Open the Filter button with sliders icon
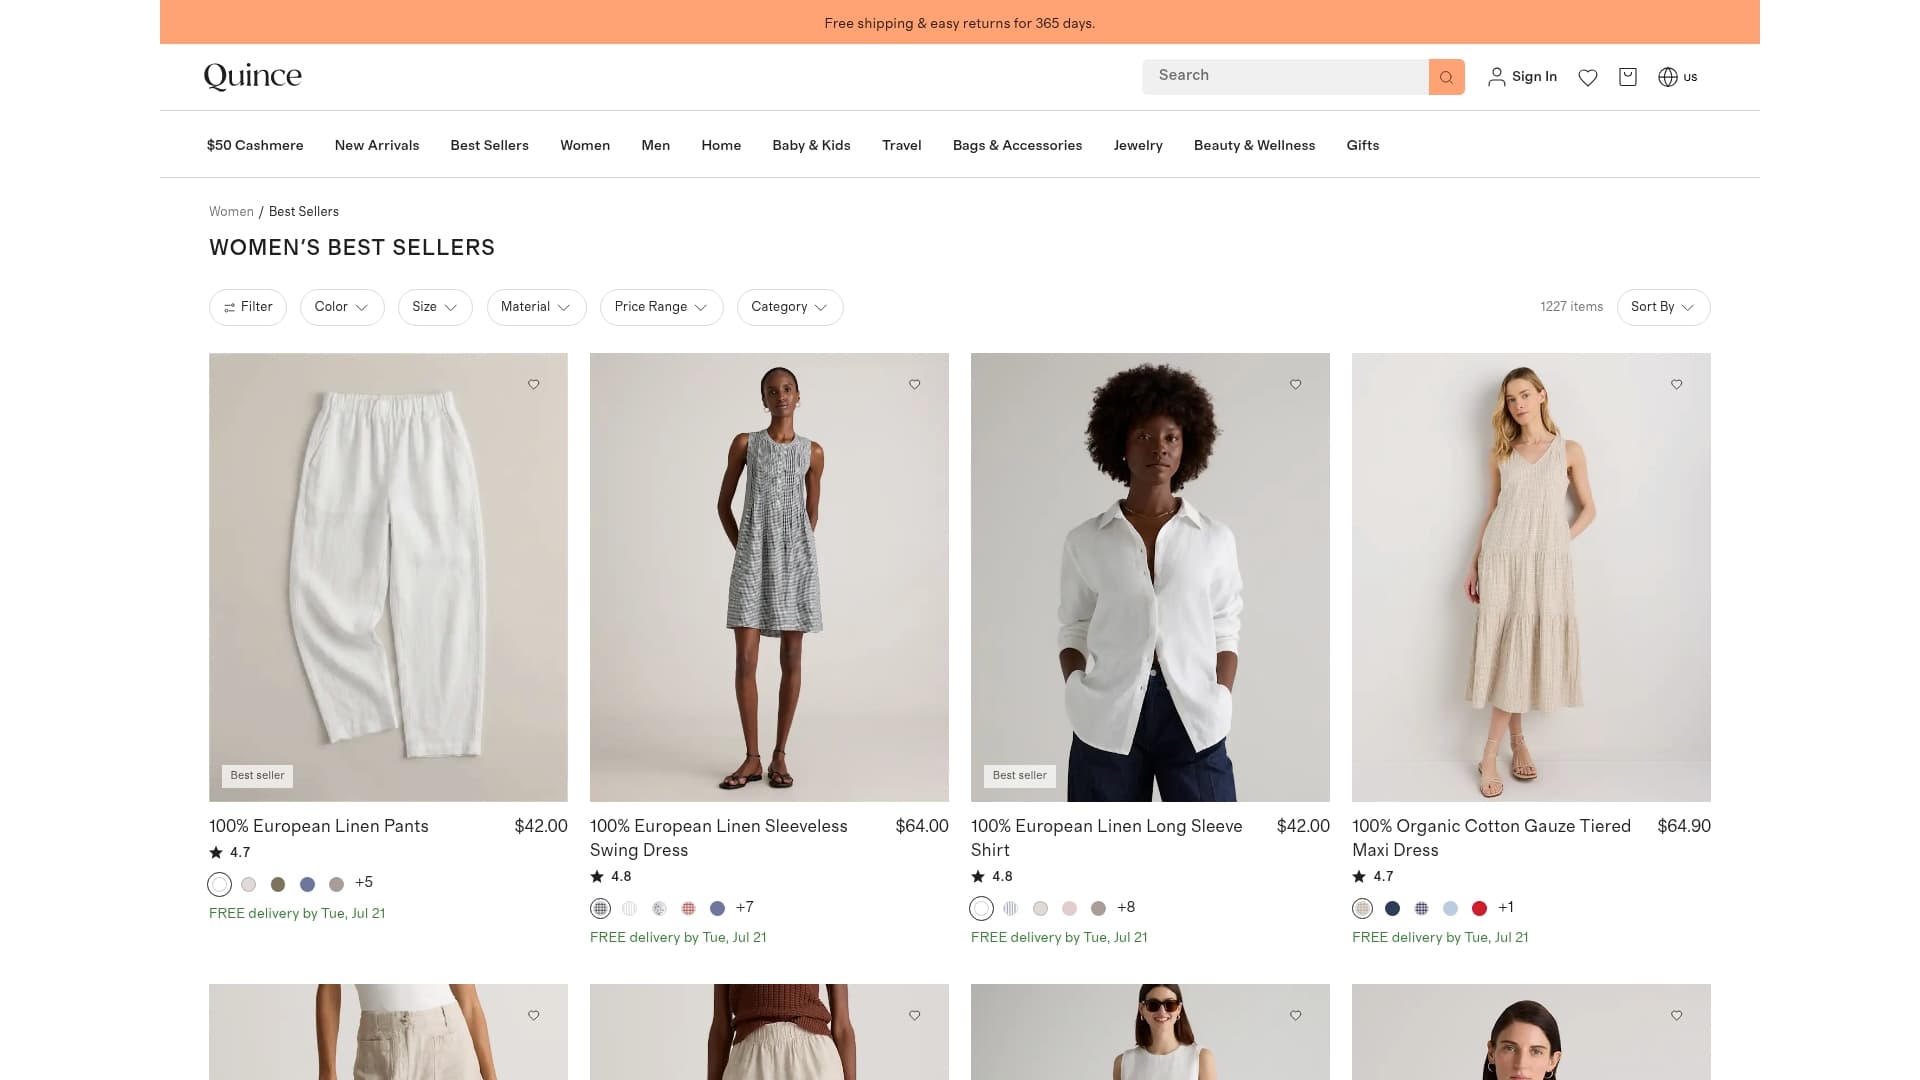The image size is (1920, 1080). (248, 307)
